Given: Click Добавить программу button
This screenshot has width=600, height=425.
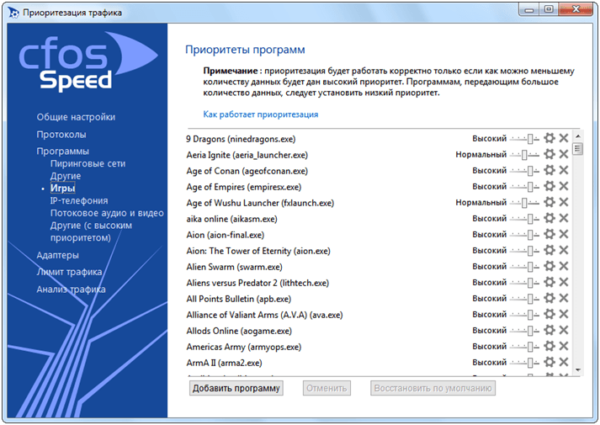Looking at the screenshot, I should (236, 388).
